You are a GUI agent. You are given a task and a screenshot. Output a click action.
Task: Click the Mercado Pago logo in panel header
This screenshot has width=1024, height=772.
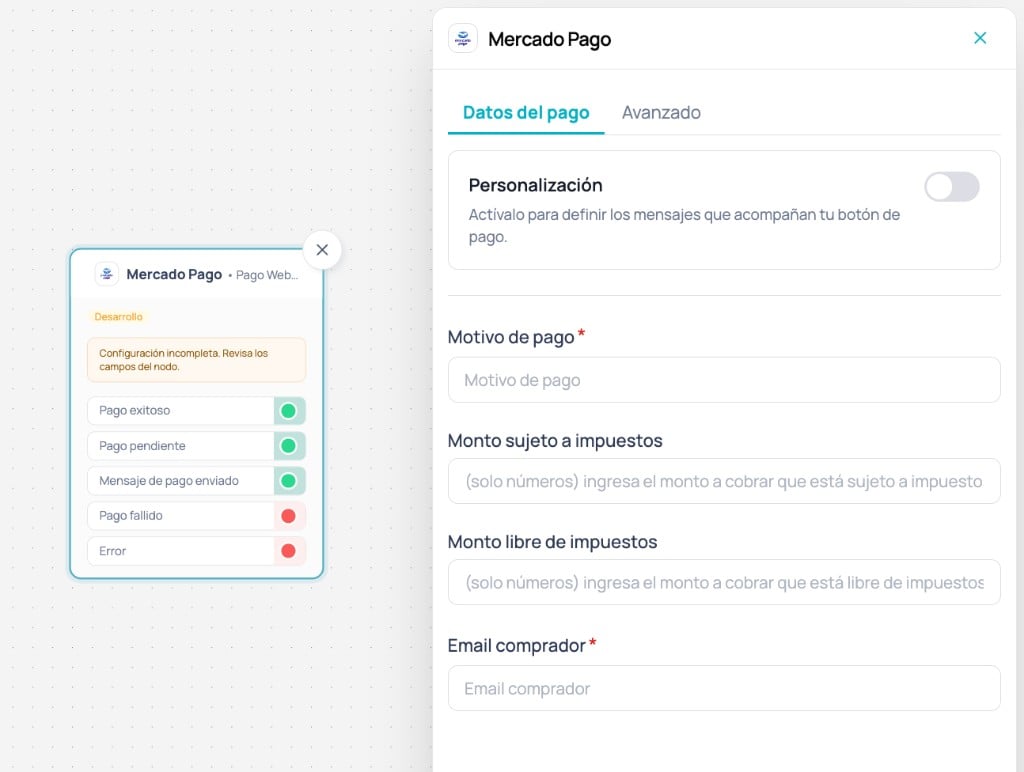[x=462, y=39]
